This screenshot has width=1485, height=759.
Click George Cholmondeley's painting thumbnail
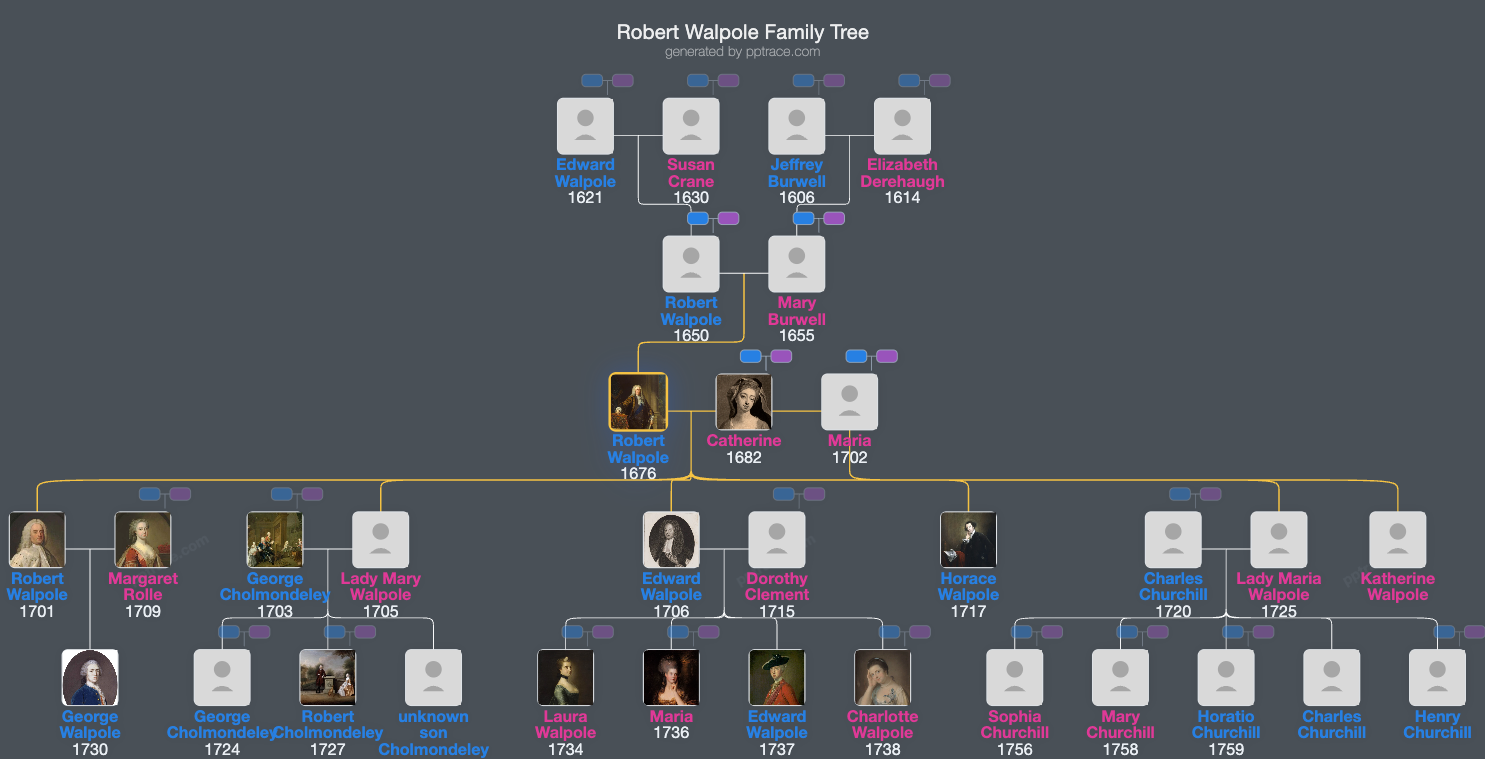275,538
